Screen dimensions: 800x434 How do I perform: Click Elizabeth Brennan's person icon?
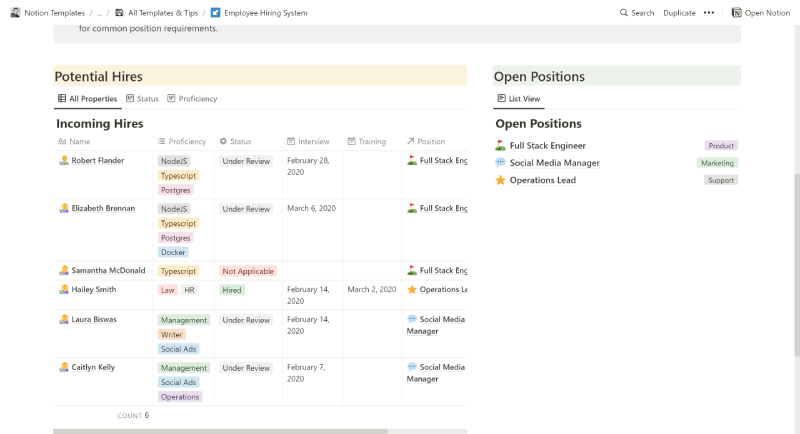tap(64, 208)
